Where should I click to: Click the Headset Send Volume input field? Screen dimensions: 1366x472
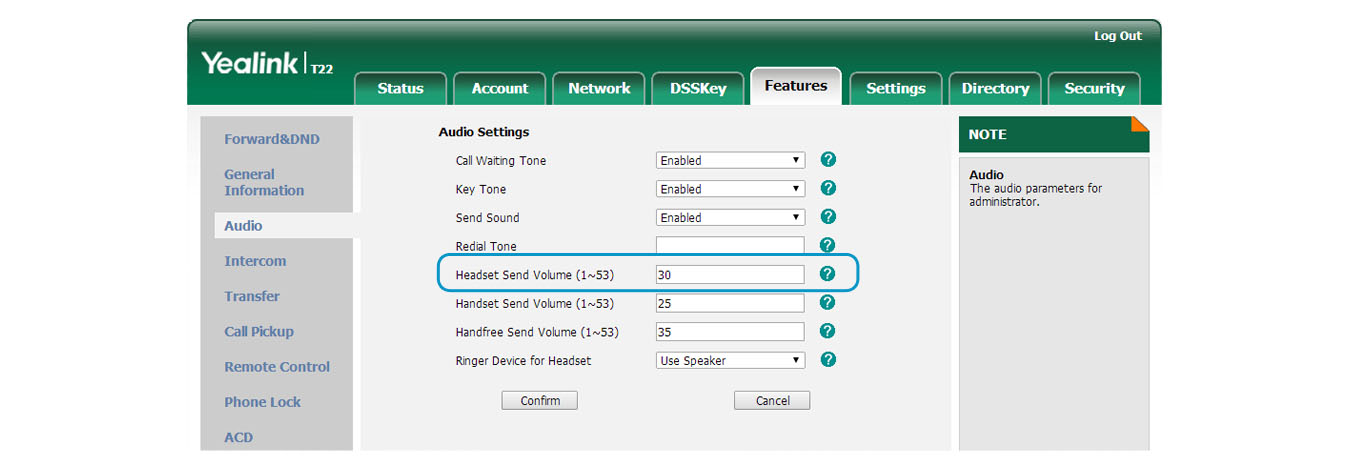click(730, 274)
